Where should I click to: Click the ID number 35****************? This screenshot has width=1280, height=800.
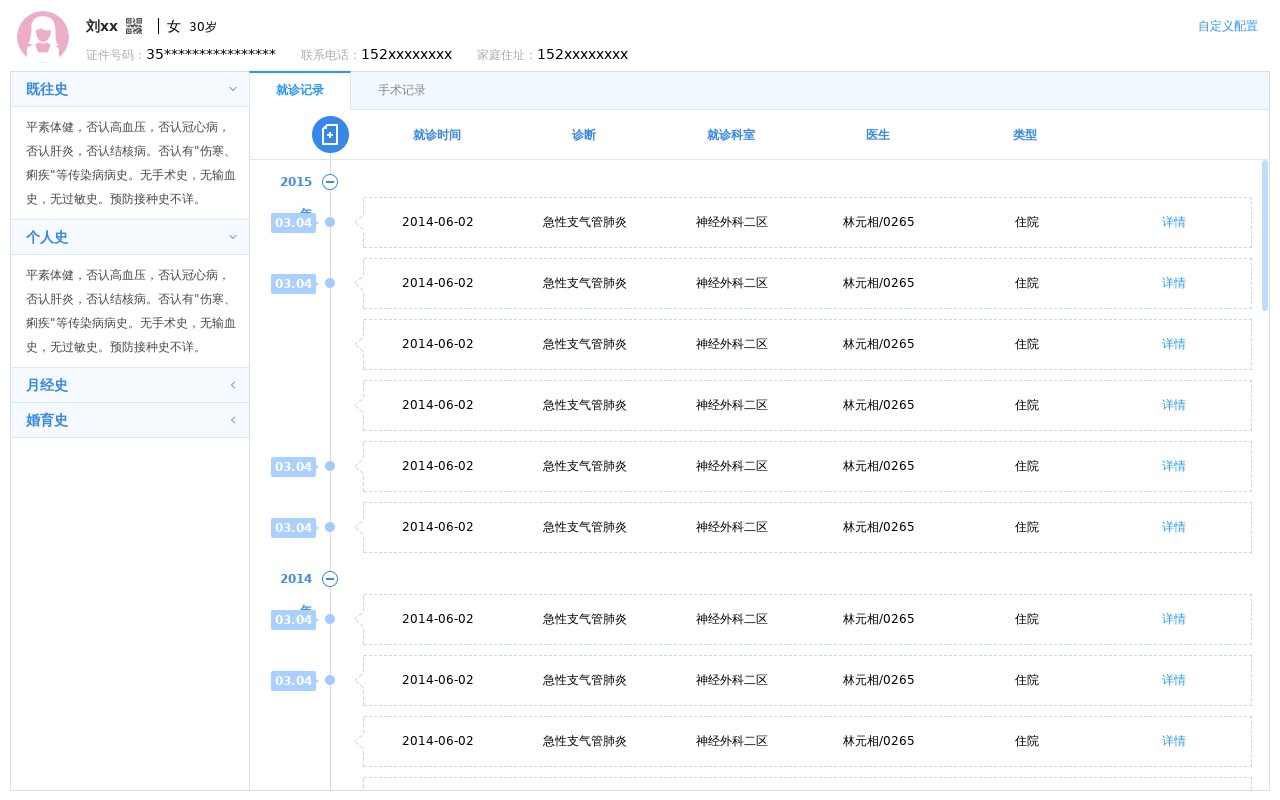coord(211,54)
